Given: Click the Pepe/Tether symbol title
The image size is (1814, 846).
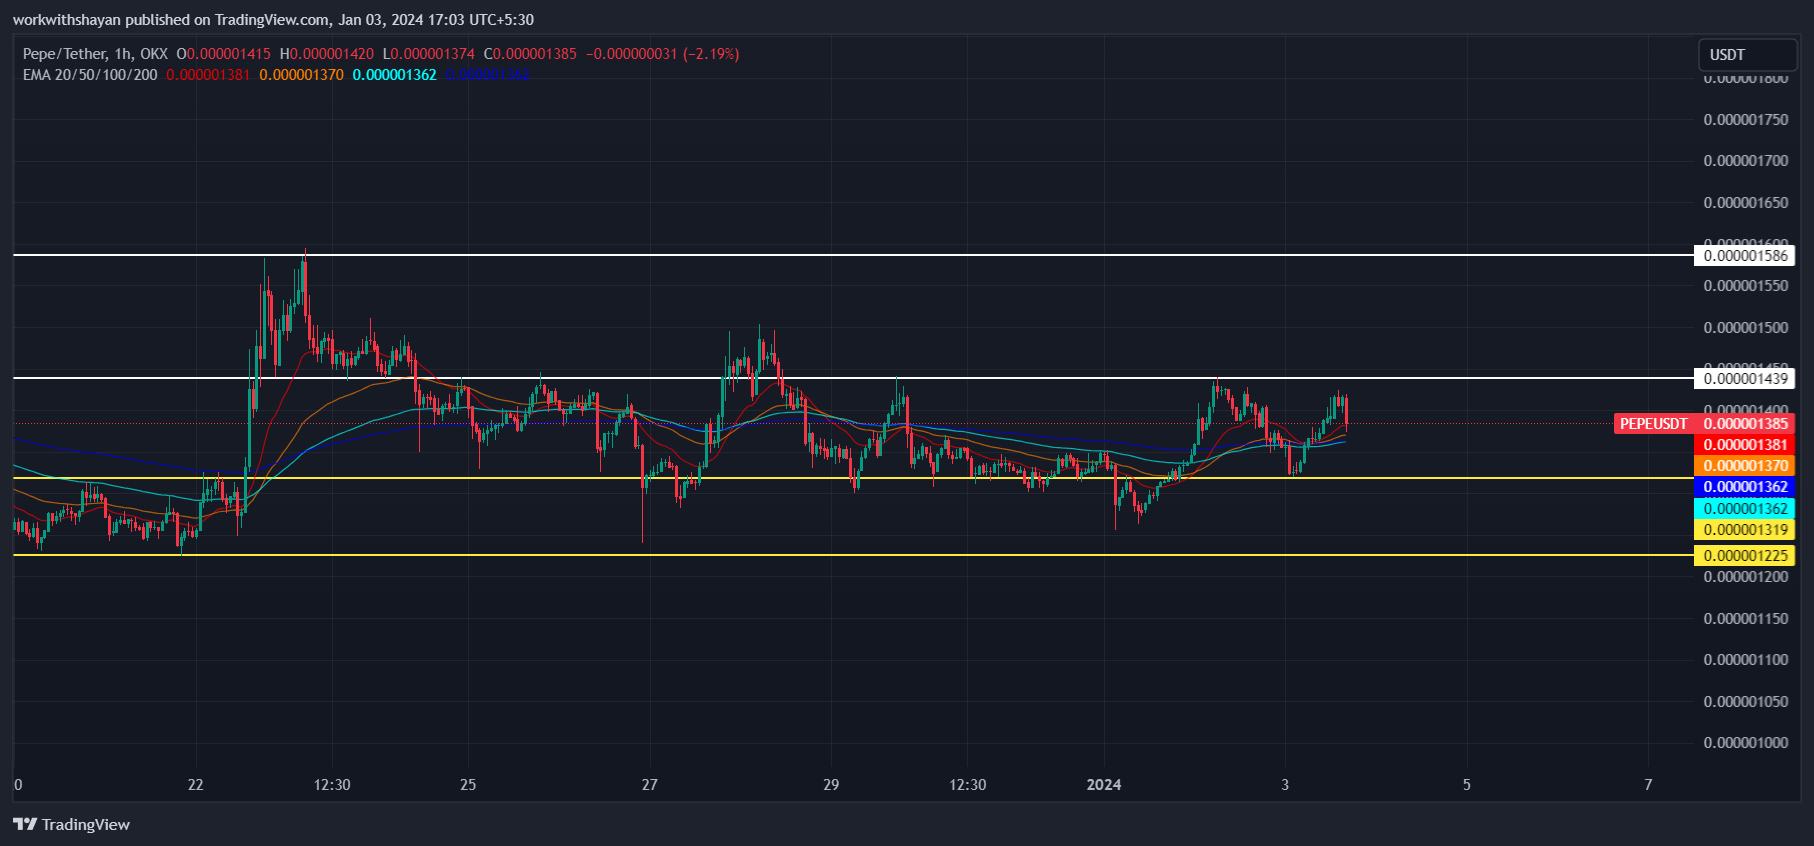Looking at the screenshot, I should (x=64, y=54).
